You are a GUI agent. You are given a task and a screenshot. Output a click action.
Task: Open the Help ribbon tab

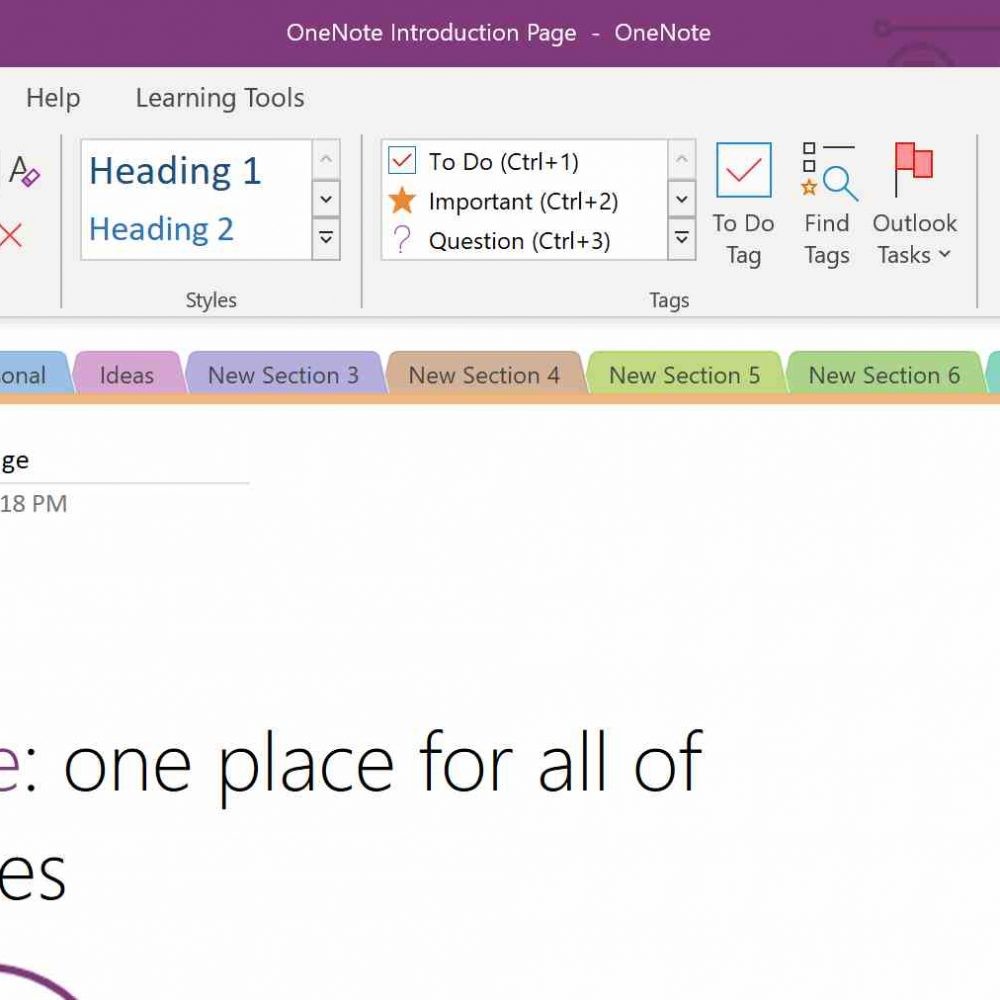53,98
